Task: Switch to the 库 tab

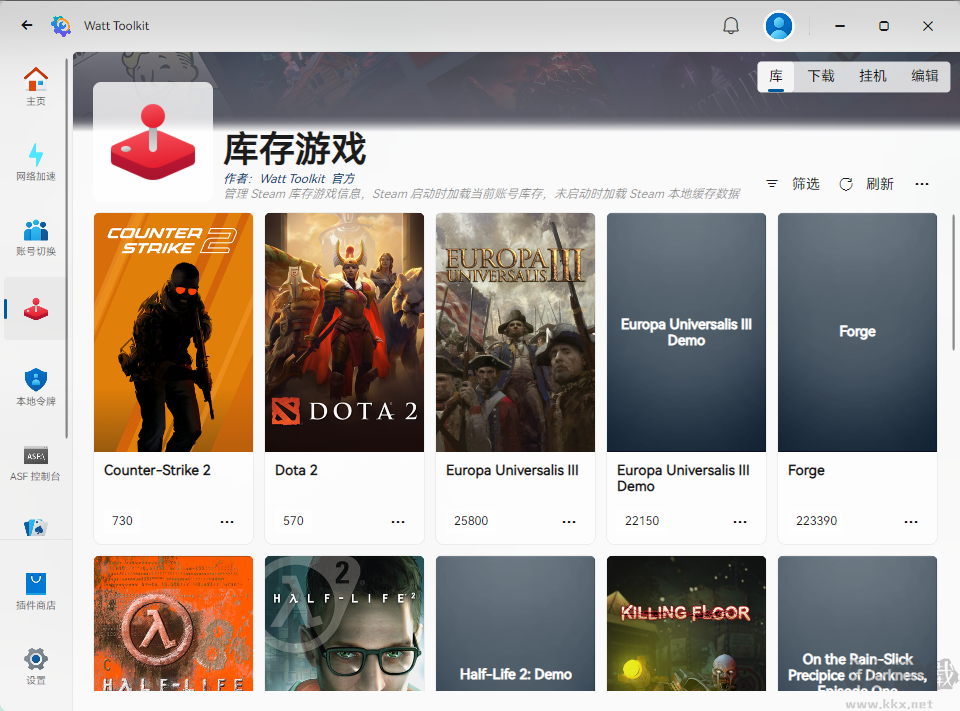Action: click(776, 76)
